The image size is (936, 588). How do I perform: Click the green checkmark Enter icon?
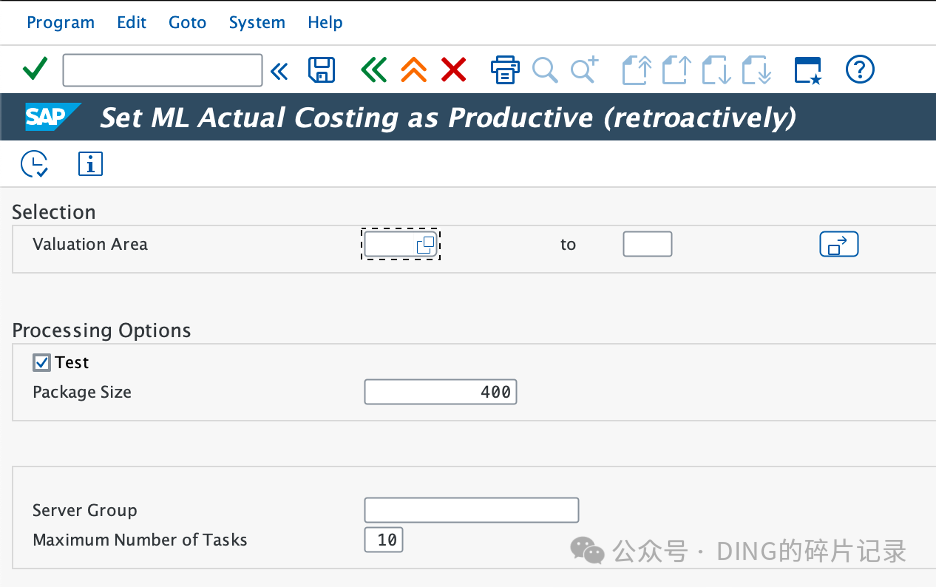(x=35, y=69)
